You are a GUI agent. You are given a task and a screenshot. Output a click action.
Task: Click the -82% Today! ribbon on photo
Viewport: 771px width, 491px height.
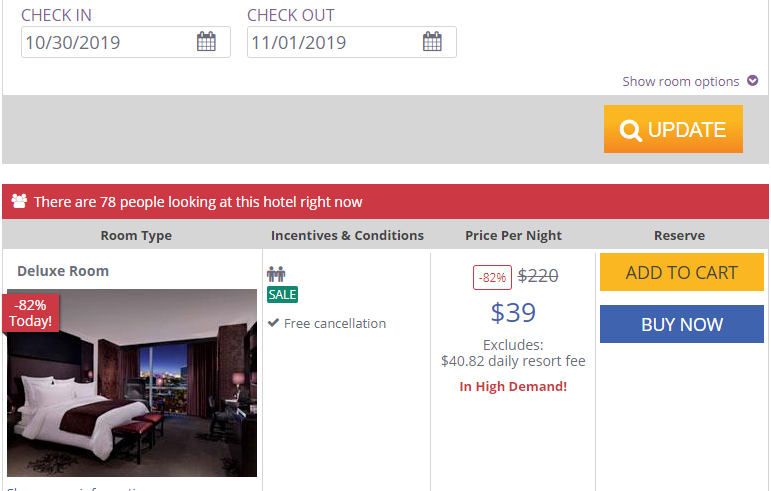point(30,313)
